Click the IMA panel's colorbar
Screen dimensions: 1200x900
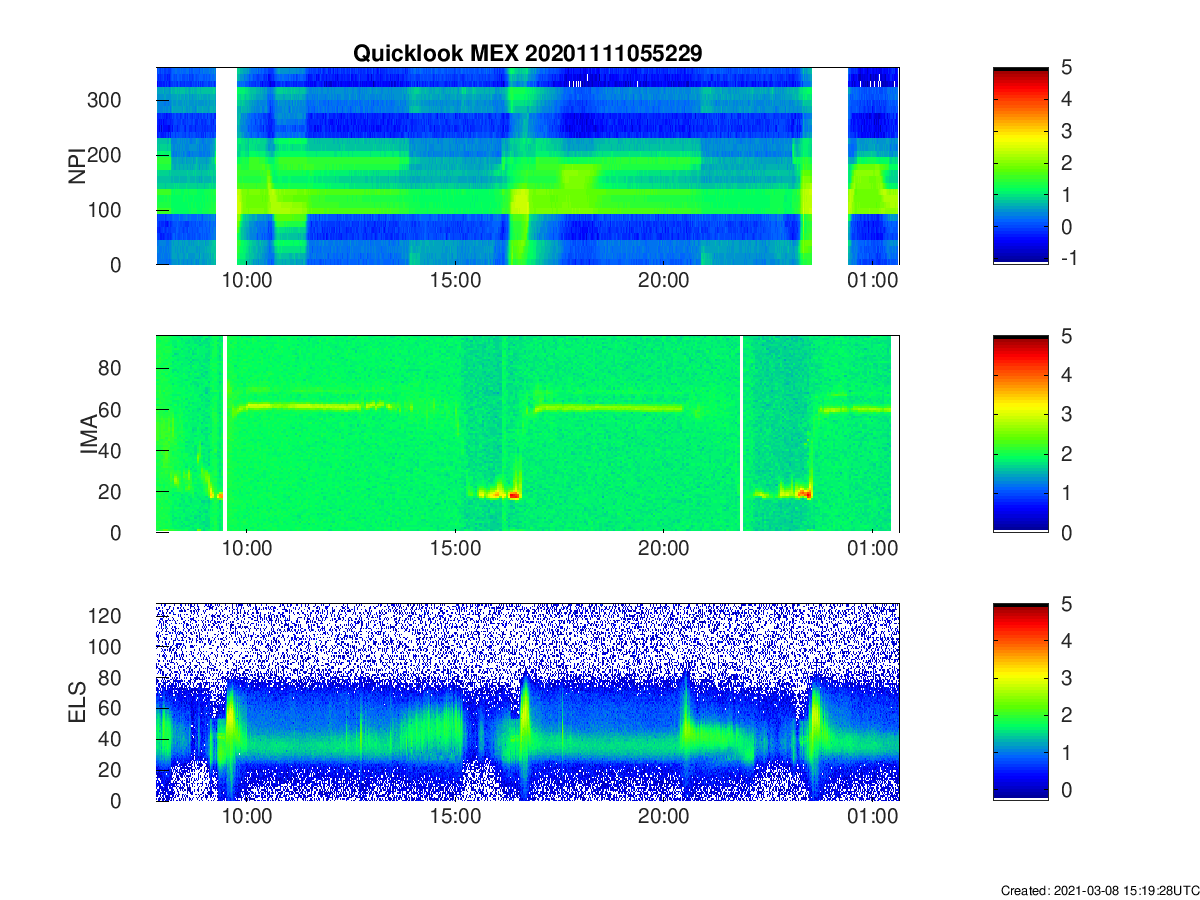tap(1021, 434)
